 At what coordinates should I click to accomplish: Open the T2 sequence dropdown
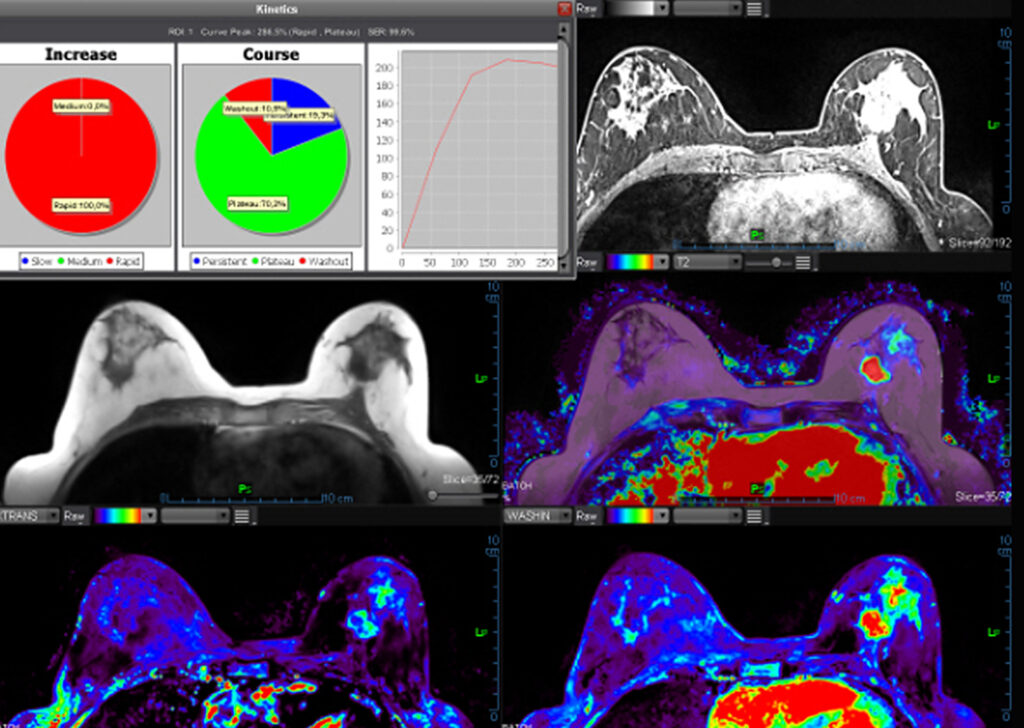[x=706, y=262]
